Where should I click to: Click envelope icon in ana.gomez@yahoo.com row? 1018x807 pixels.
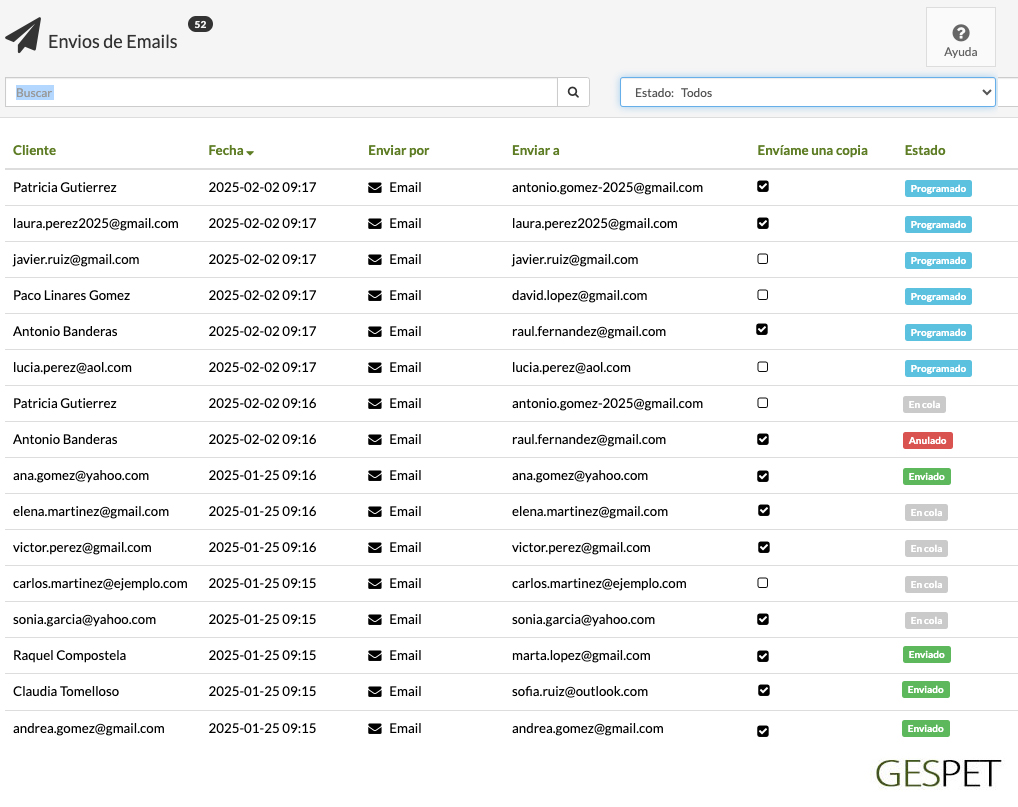point(375,476)
